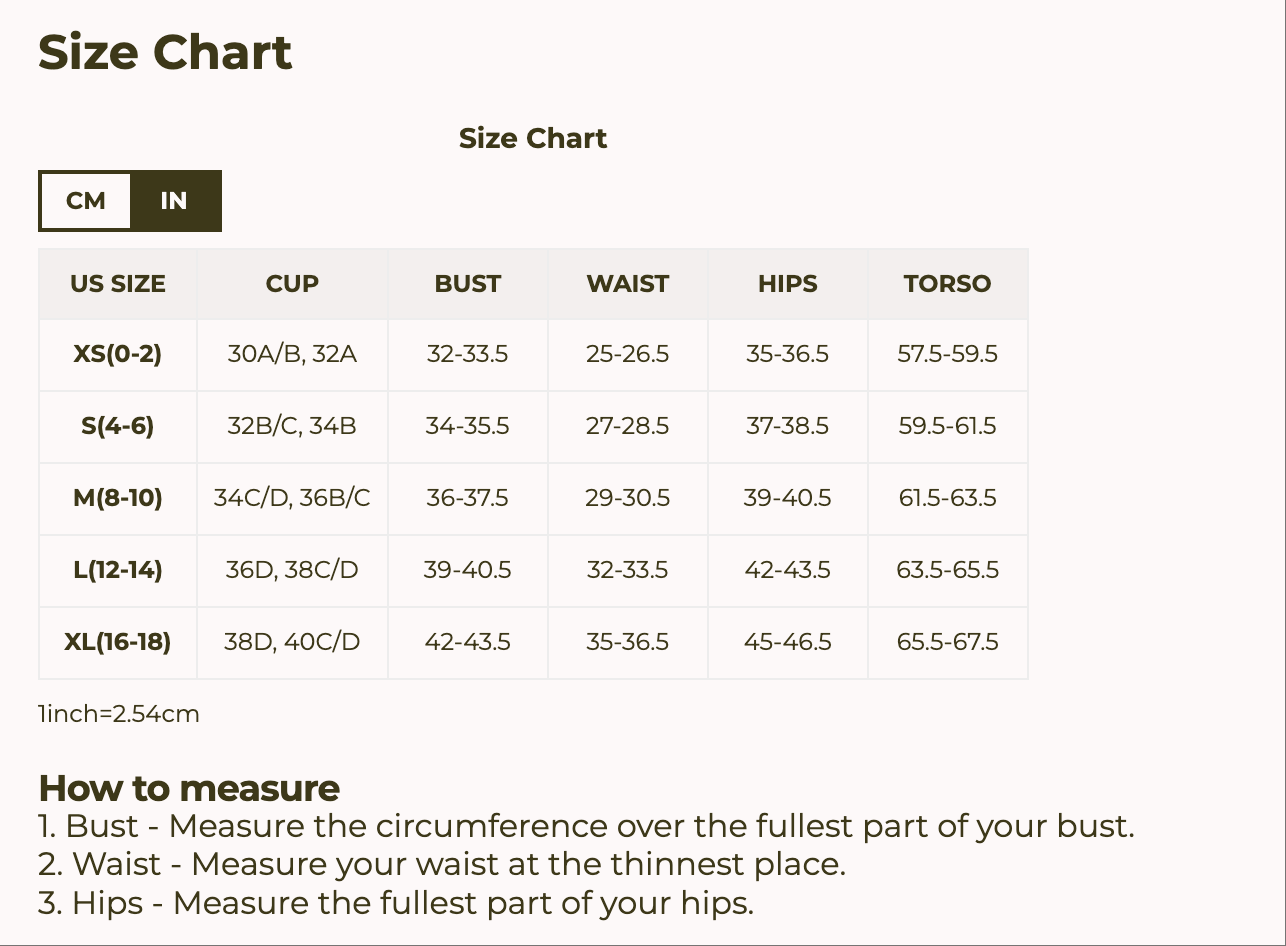Click the large Size Chart page title
The image size is (1286, 946).
click(x=165, y=52)
